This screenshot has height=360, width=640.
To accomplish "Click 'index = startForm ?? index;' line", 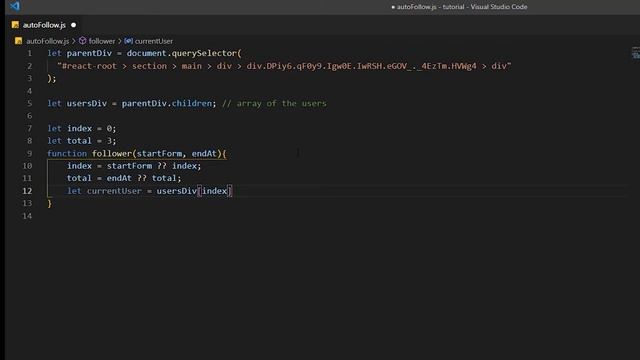I will (134, 166).
